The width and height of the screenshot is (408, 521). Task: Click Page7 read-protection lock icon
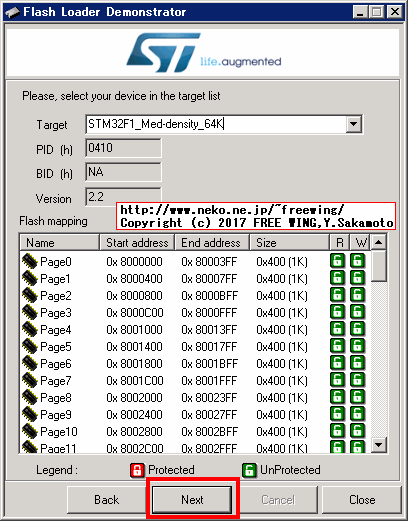[x=337, y=380]
